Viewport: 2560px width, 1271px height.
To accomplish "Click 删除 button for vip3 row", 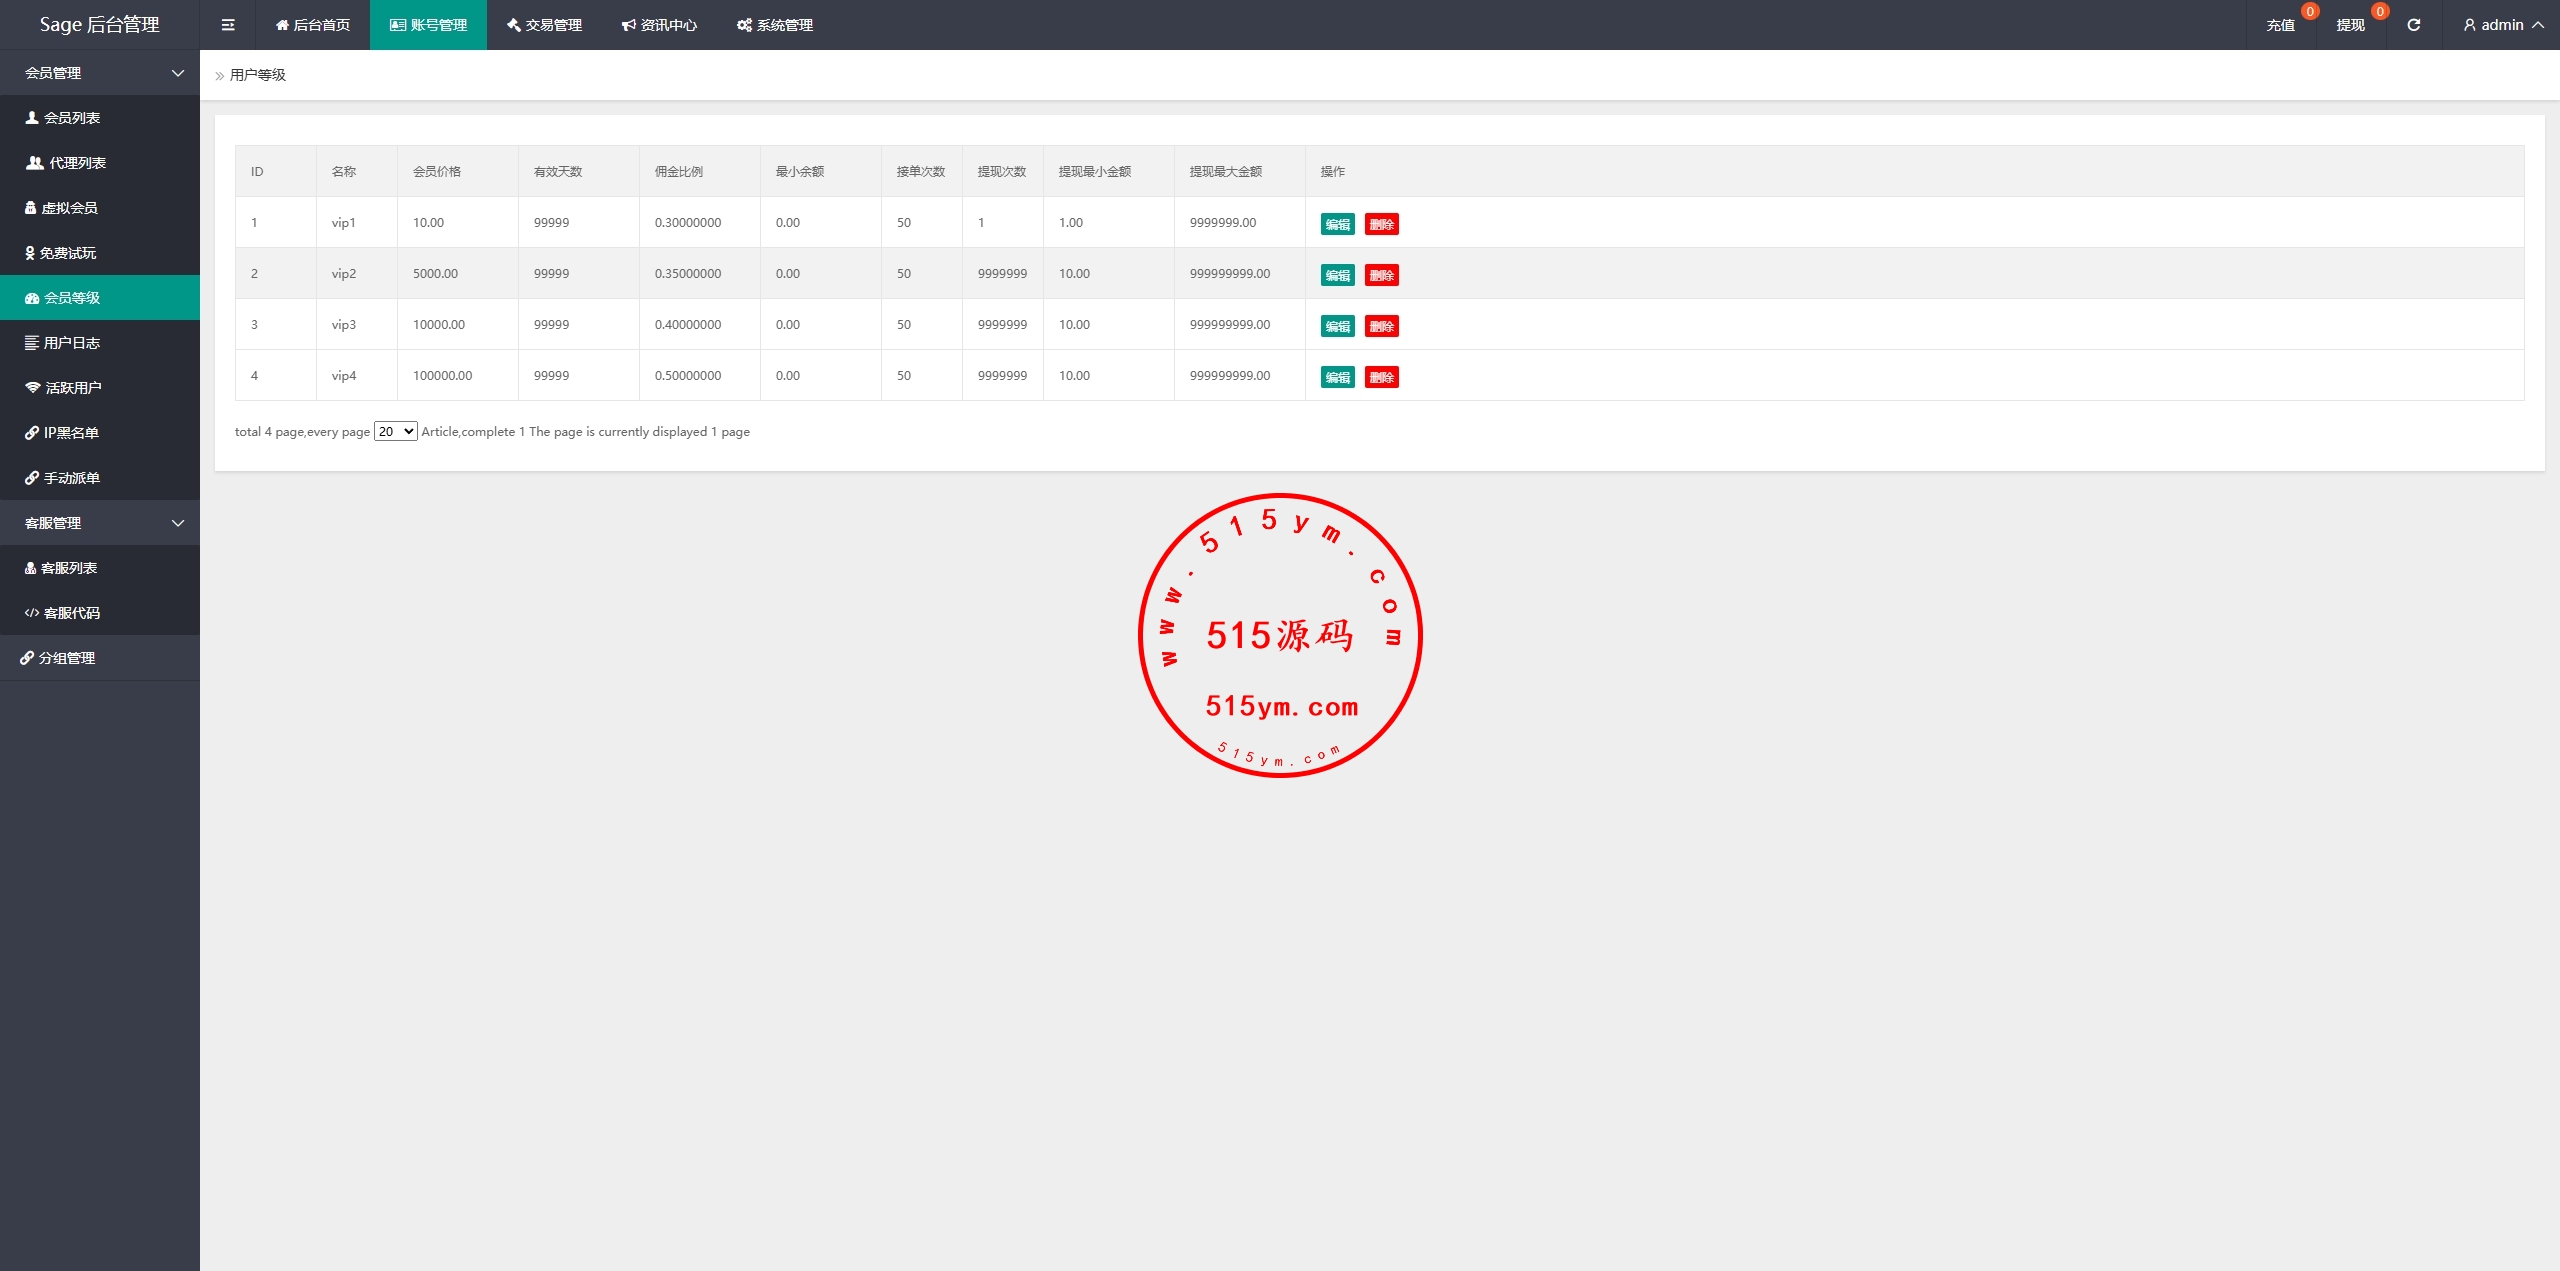I will click(x=1381, y=326).
